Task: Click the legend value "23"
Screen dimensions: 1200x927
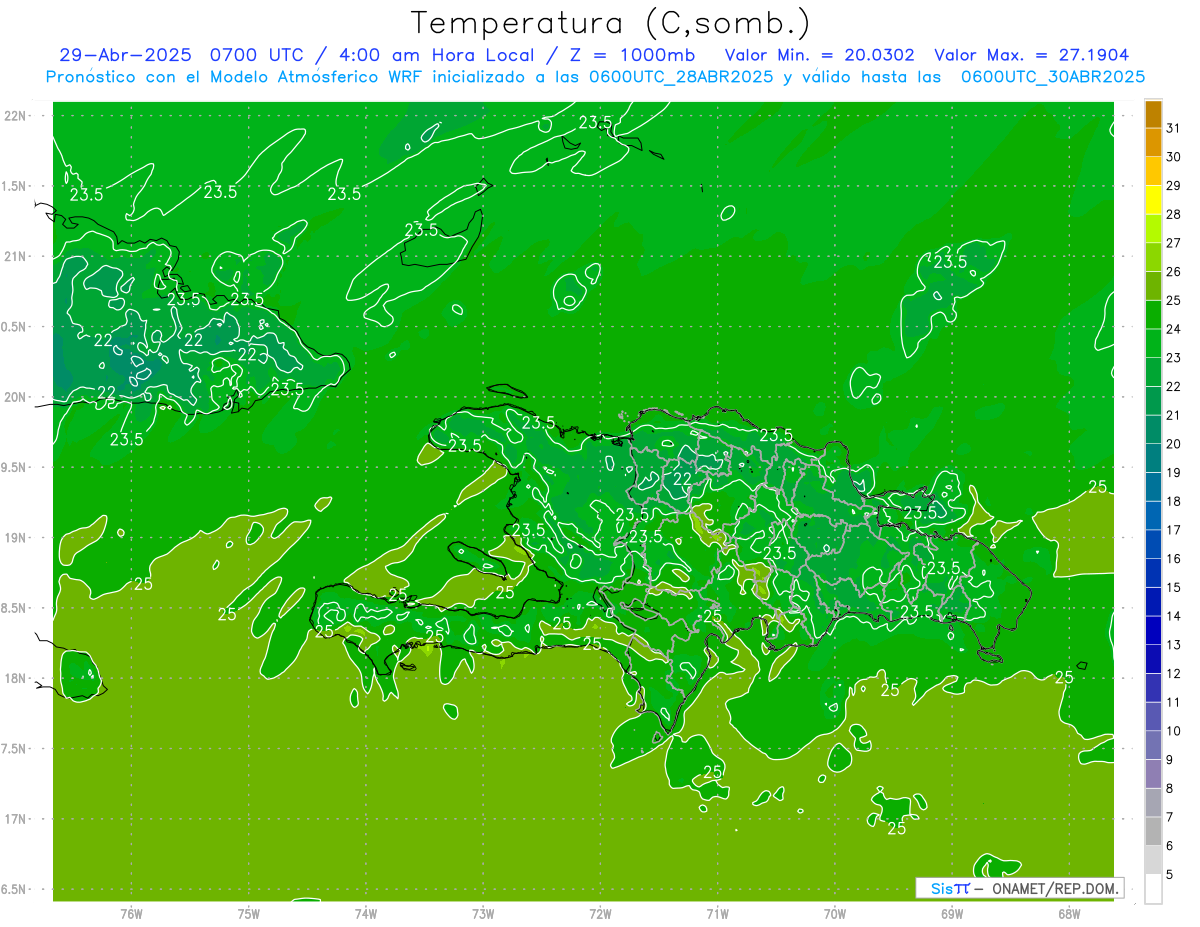Action: tap(1173, 358)
